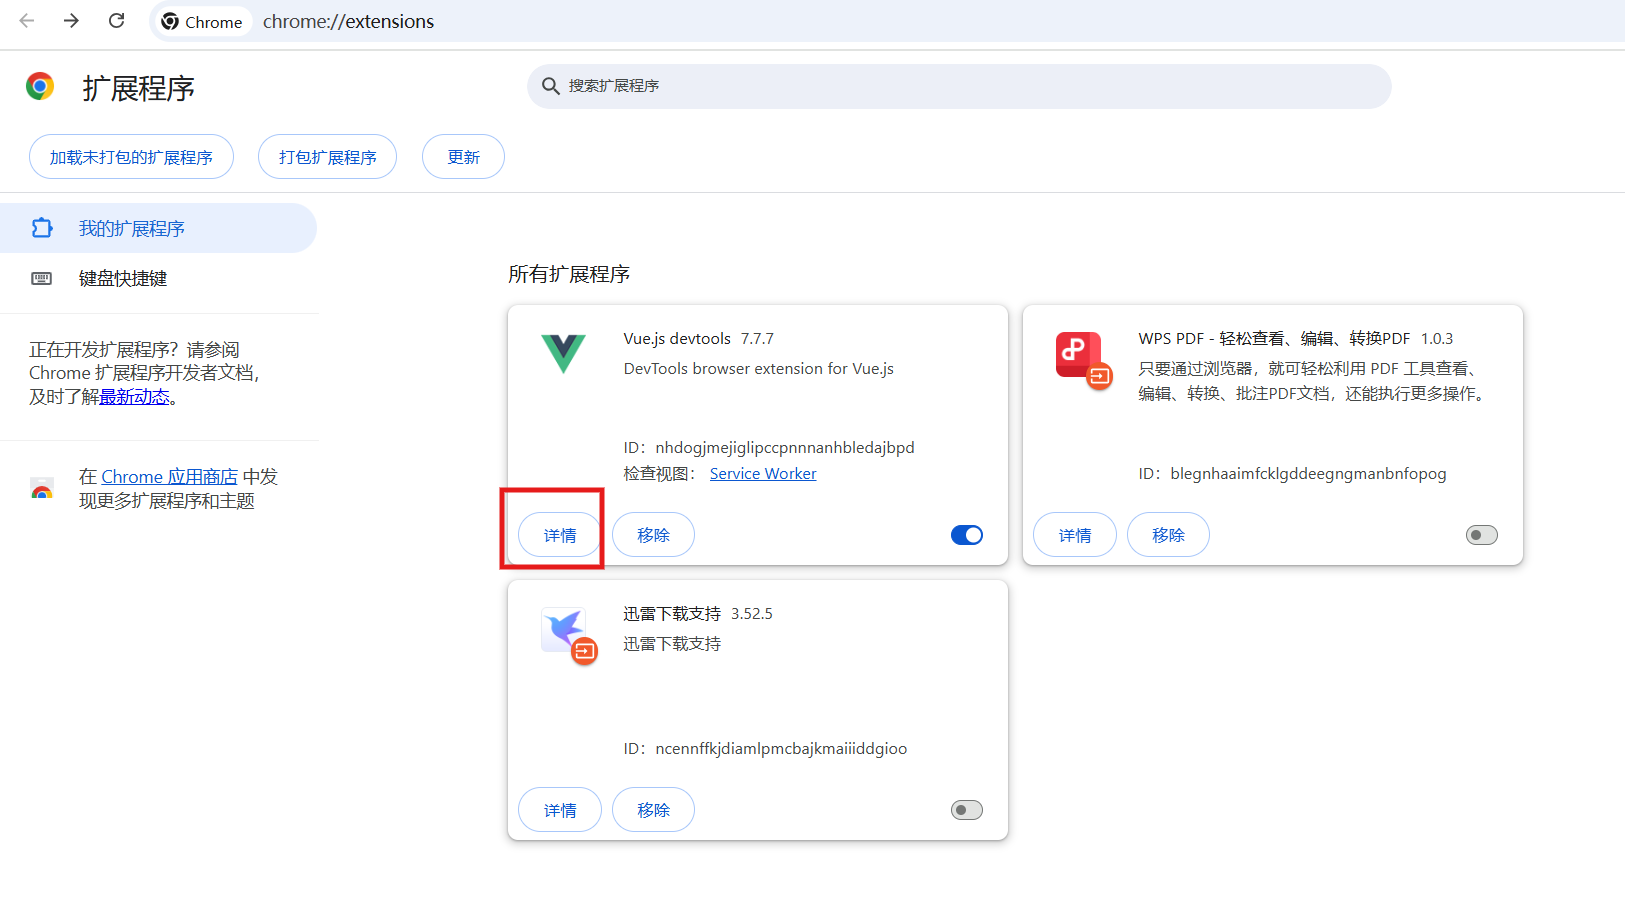Enable the 迅雷下载支持 extension toggle
The height and width of the screenshot is (909, 1625).
point(967,810)
